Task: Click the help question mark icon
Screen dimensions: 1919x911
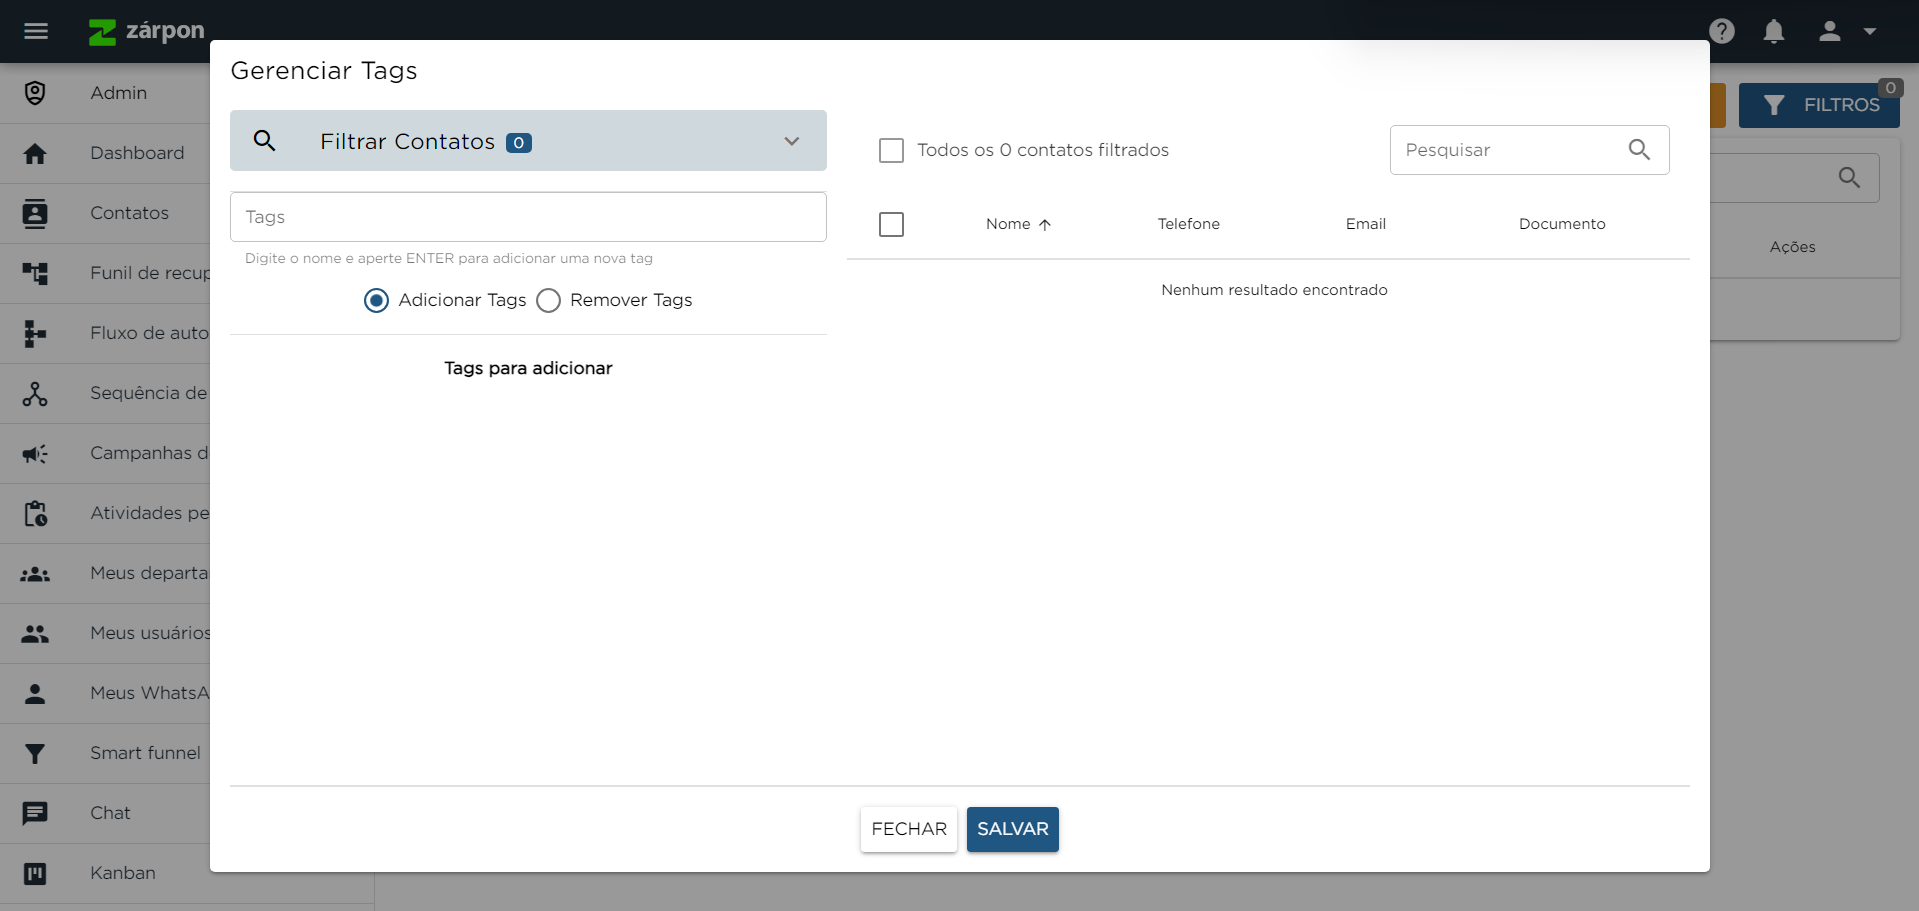Action: point(1721,31)
